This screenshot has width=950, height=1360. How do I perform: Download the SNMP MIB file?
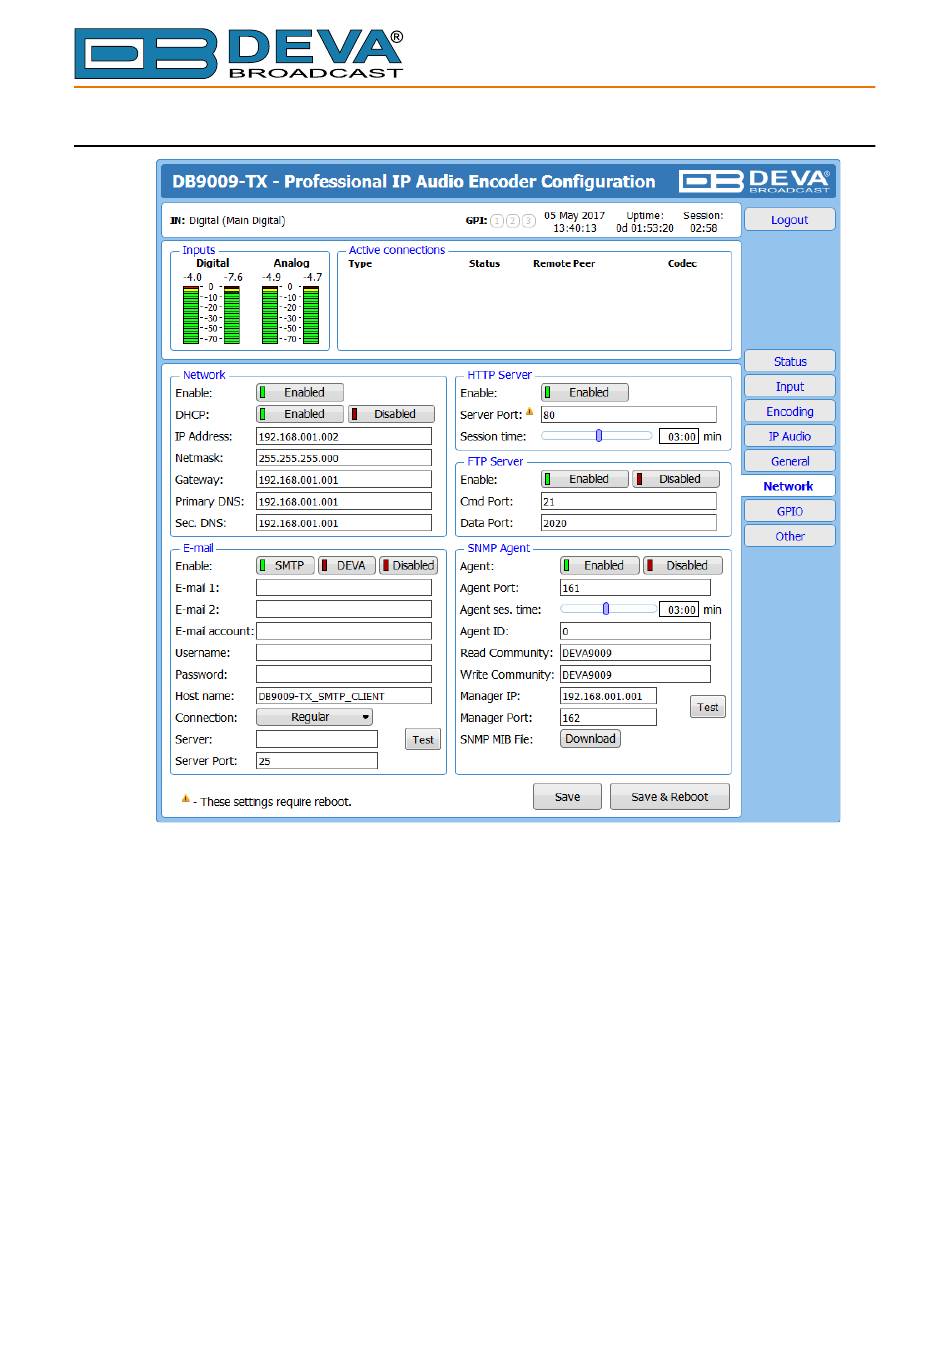click(x=590, y=739)
